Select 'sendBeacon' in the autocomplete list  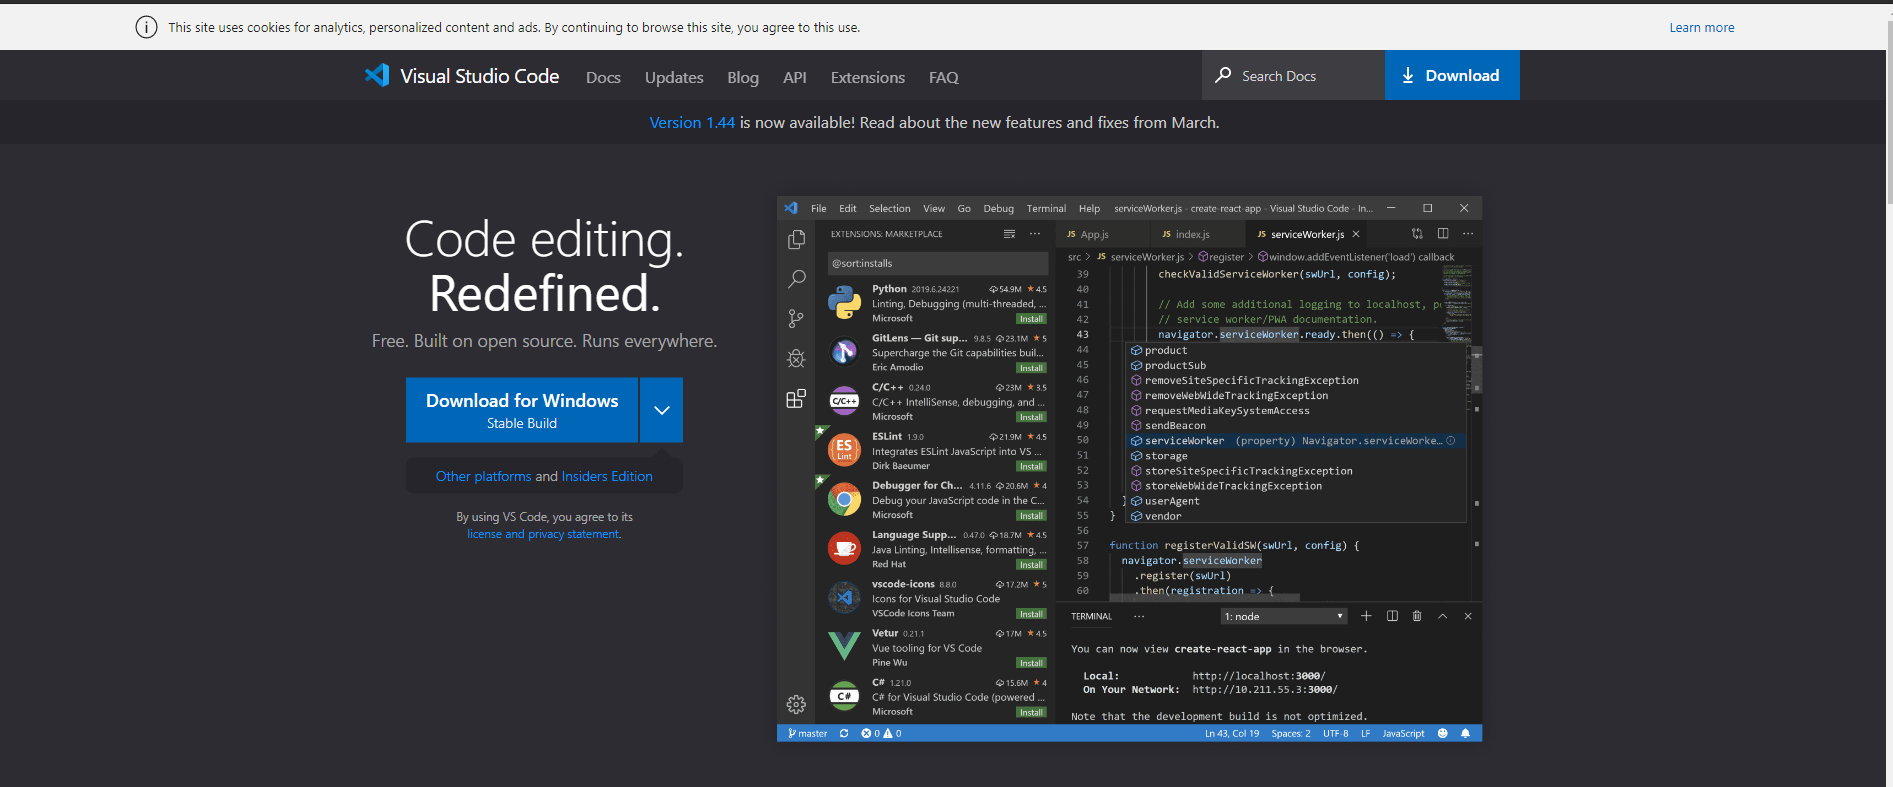(x=1296, y=425)
